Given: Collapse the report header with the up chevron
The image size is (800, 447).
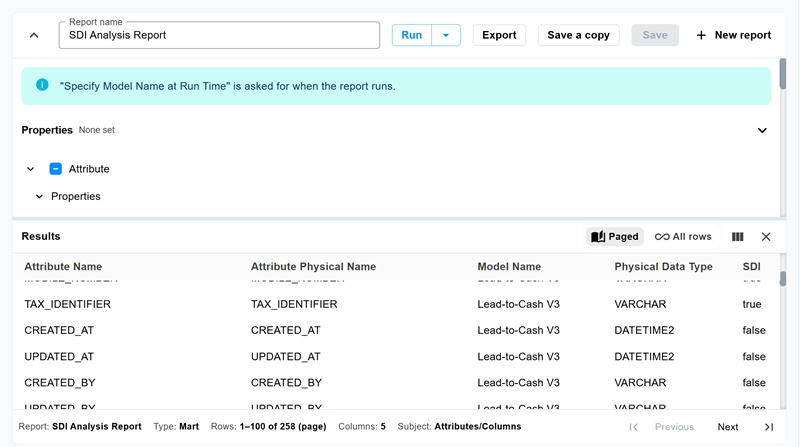Looking at the screenshot, I should coord(34,35).
